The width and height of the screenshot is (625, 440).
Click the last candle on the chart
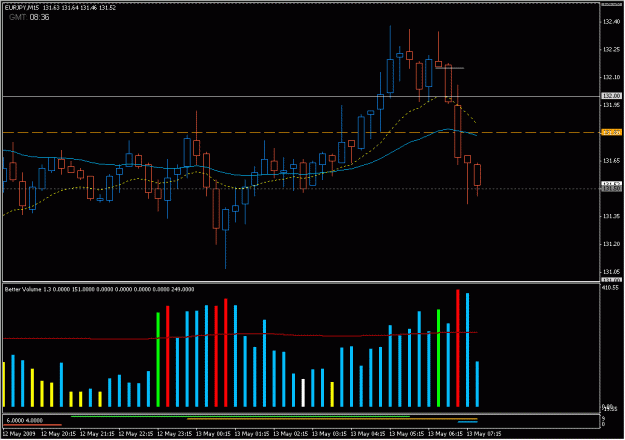pyautogui.click(x=477, y=175)
